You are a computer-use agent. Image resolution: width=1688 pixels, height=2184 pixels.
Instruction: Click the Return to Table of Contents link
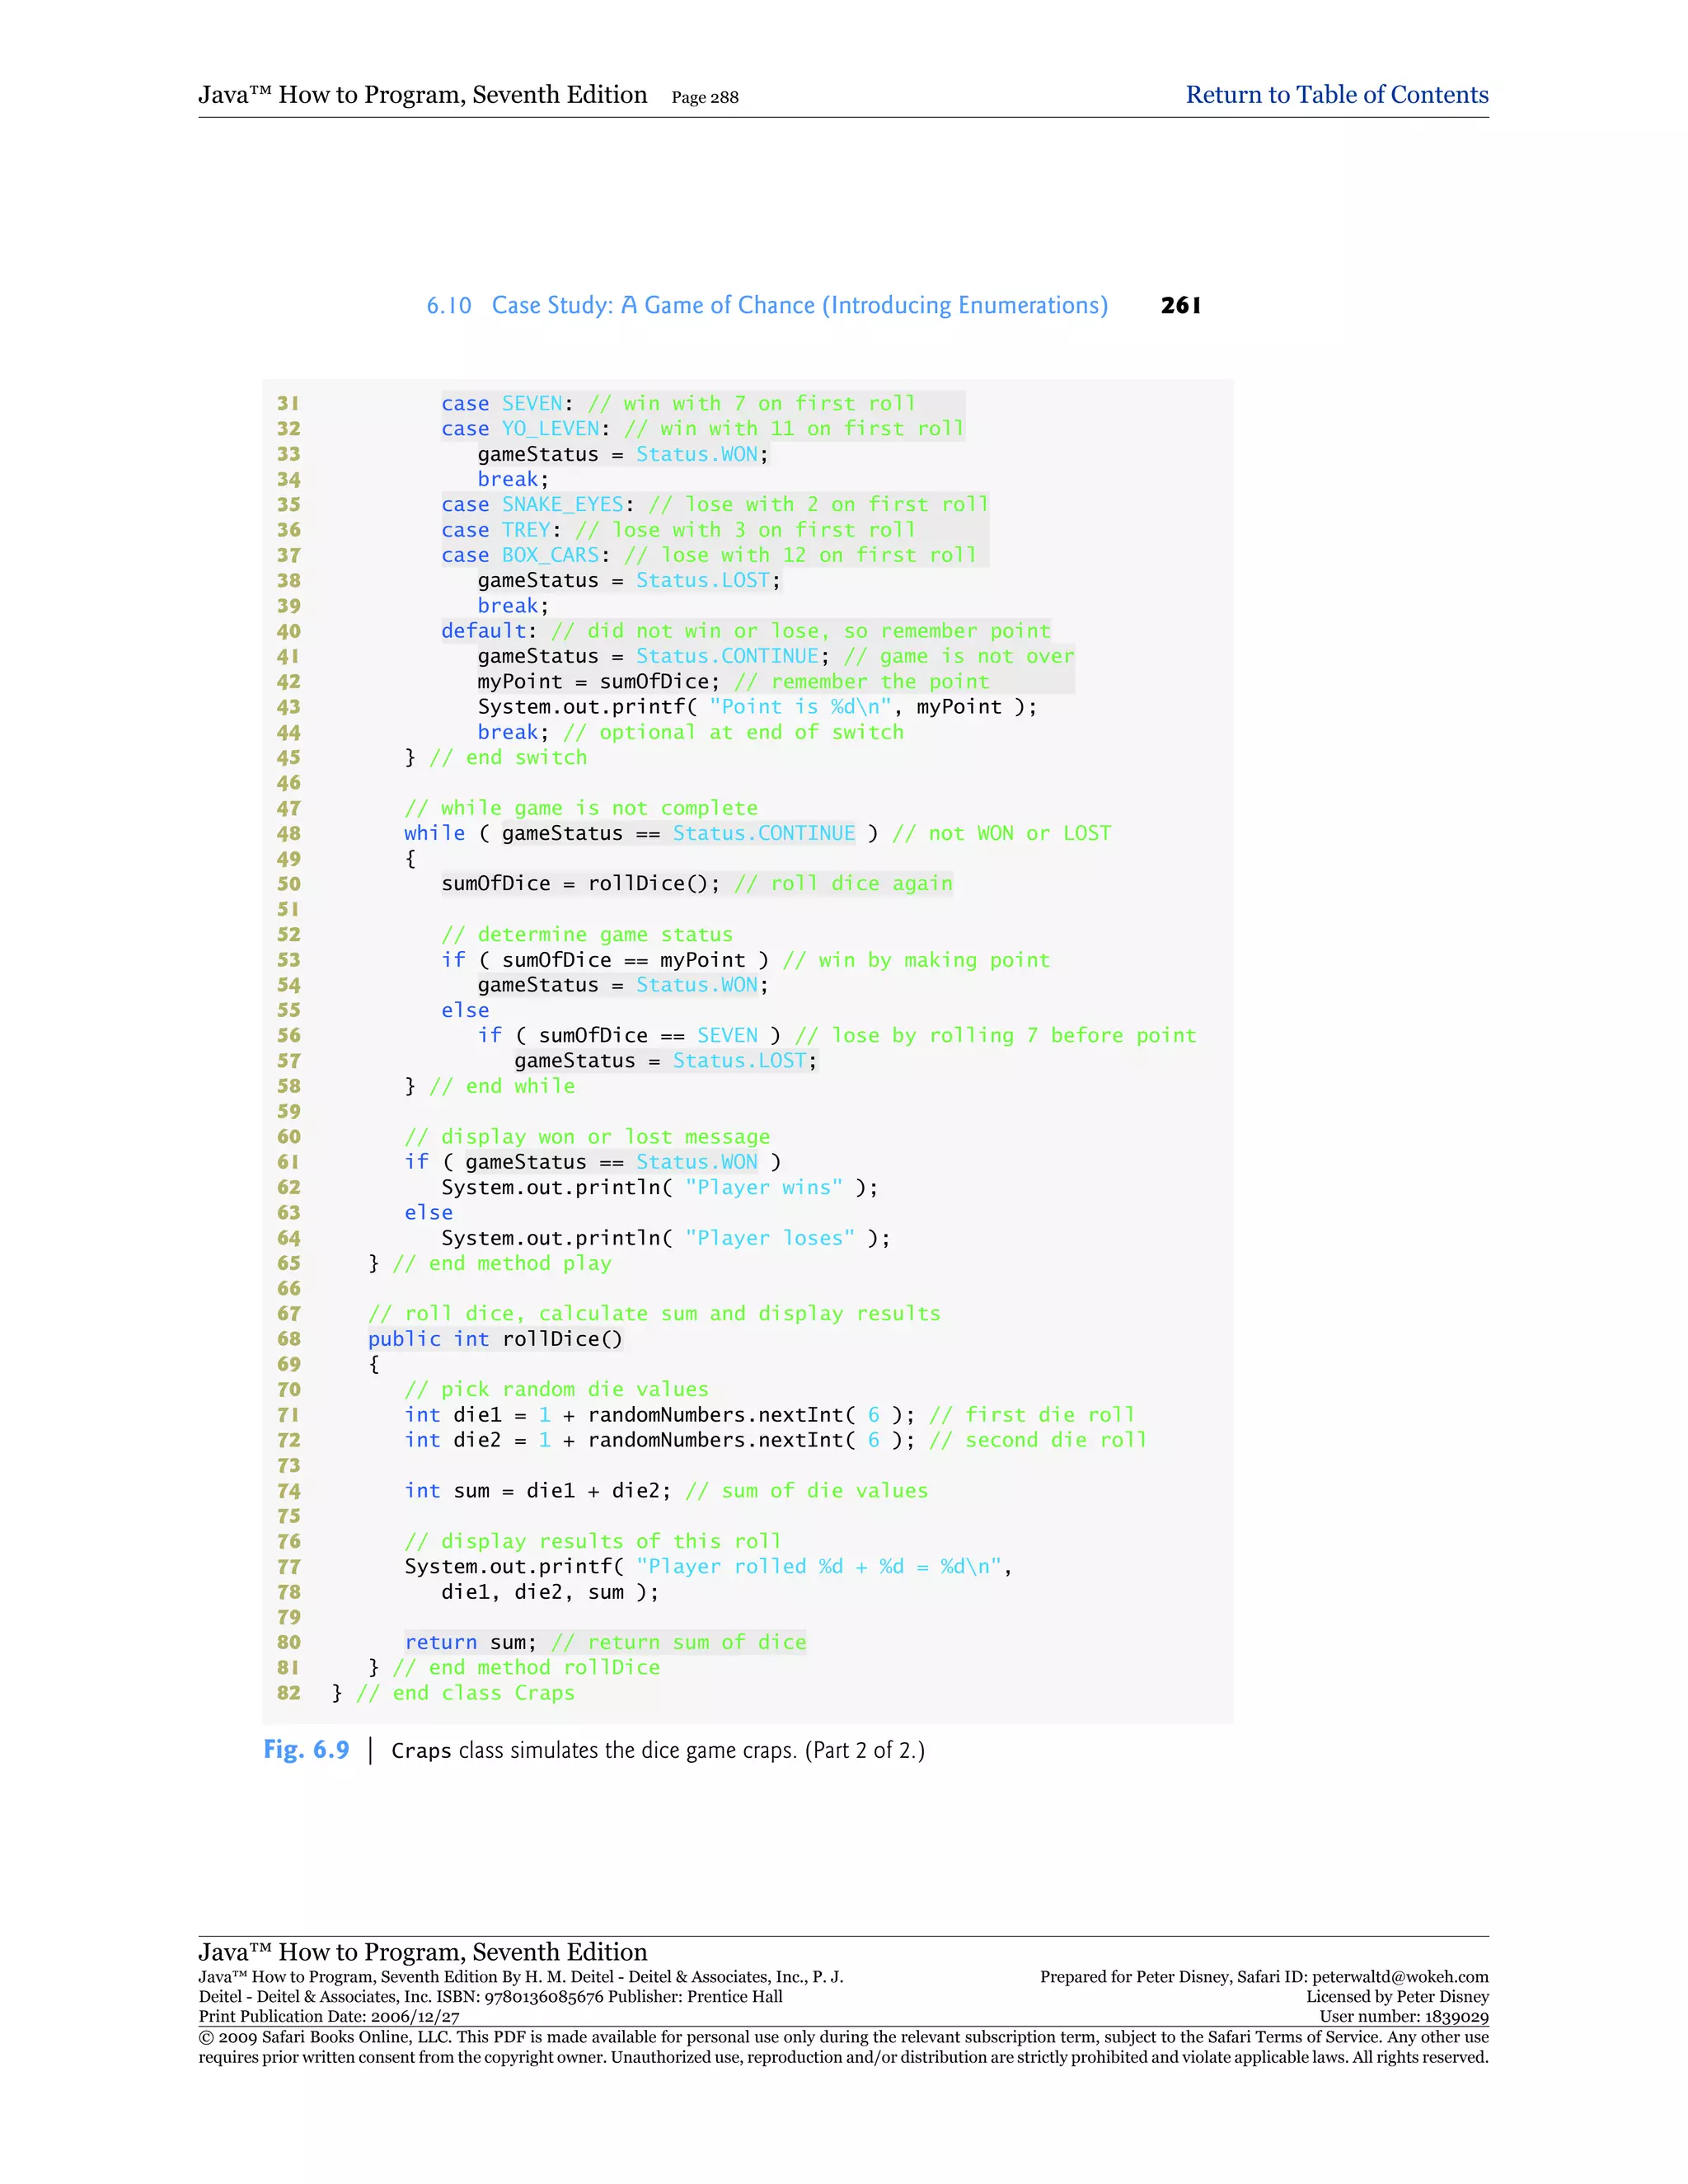[x=1336, y=95]
